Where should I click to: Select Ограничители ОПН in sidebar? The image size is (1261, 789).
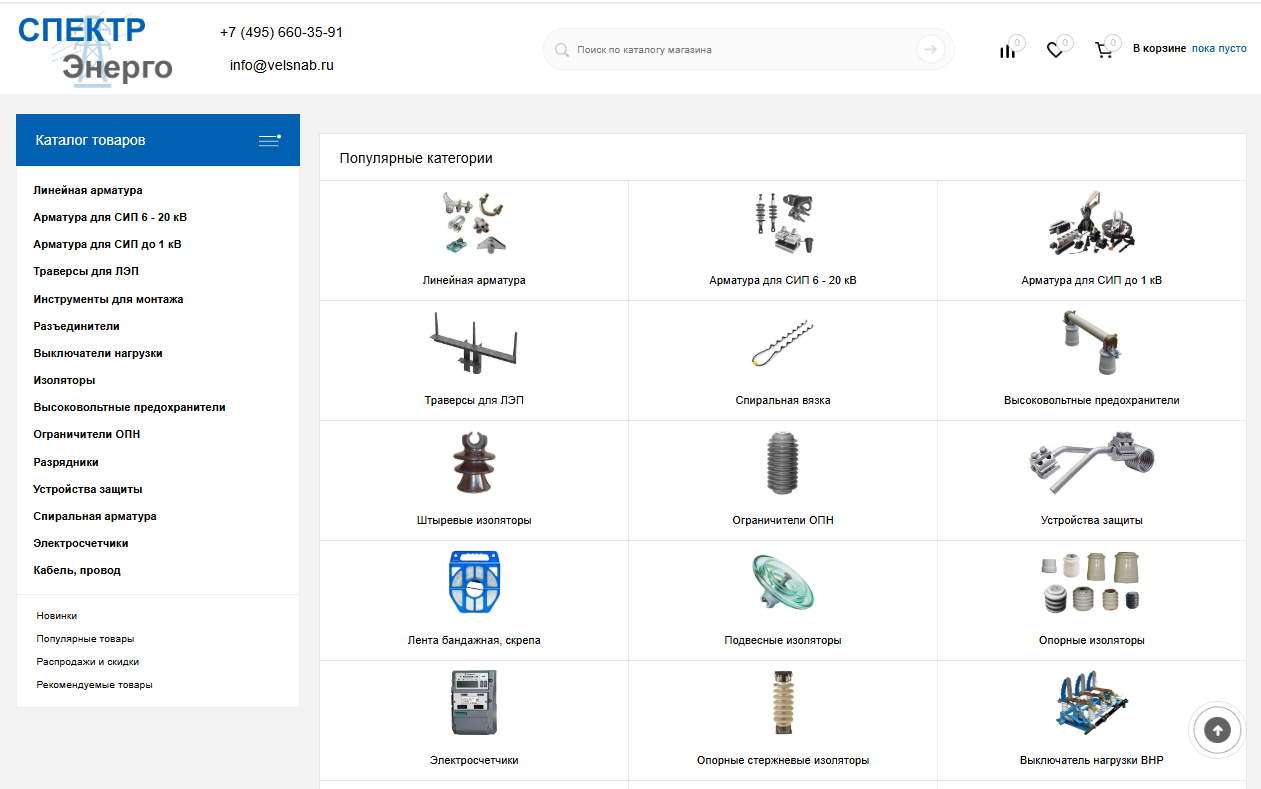point(87,434)
